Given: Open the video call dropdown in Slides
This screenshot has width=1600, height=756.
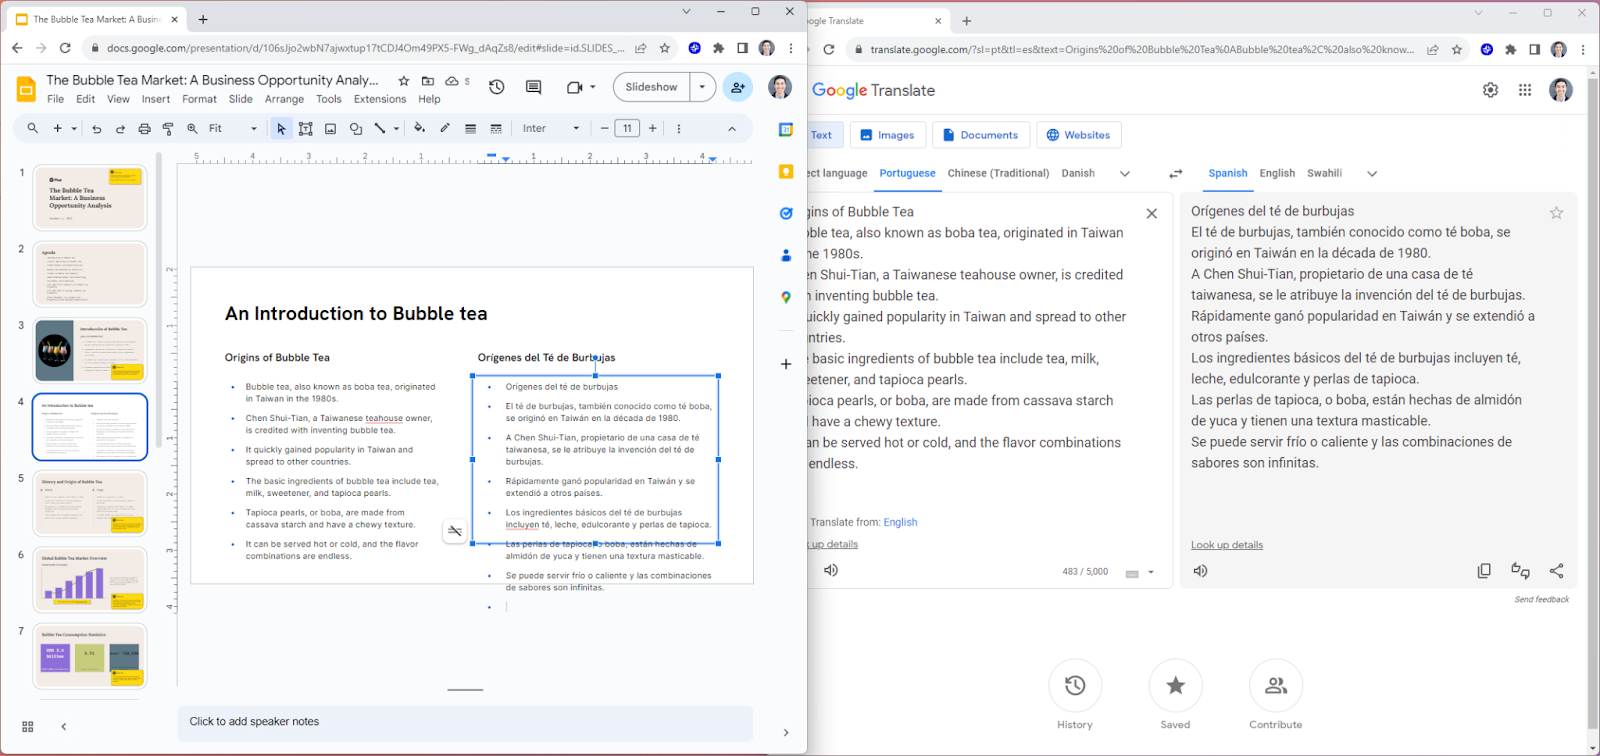Looking at the screenshot, I should tap(593, 87).
